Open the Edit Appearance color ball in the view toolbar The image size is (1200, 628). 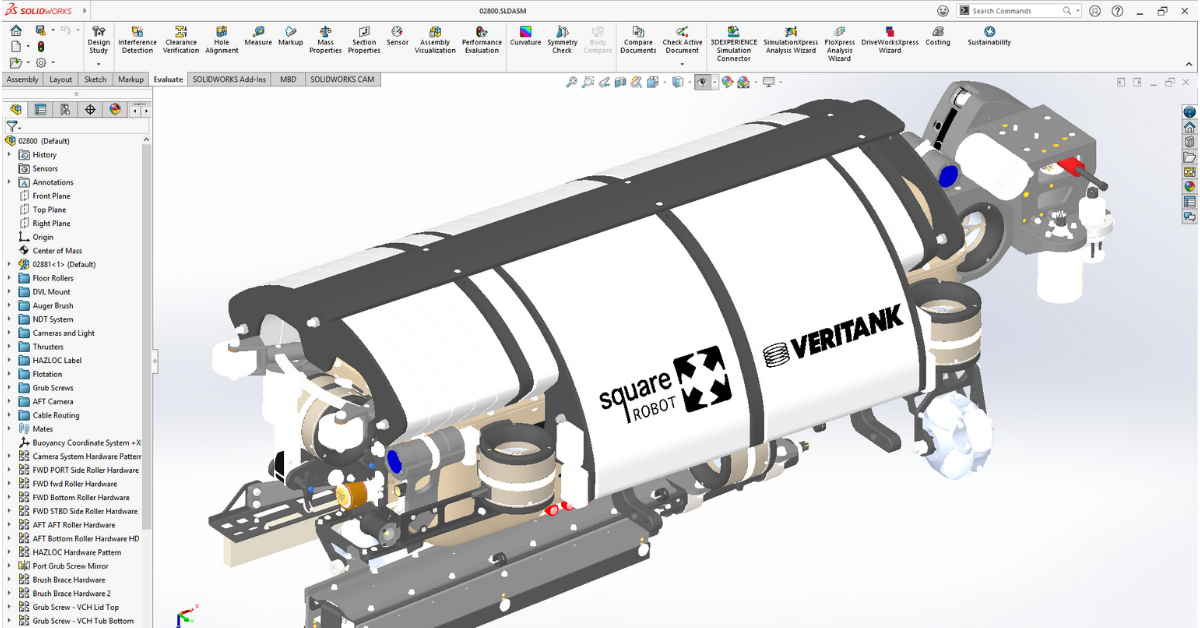pyautogui.click(x=728, y=82)
